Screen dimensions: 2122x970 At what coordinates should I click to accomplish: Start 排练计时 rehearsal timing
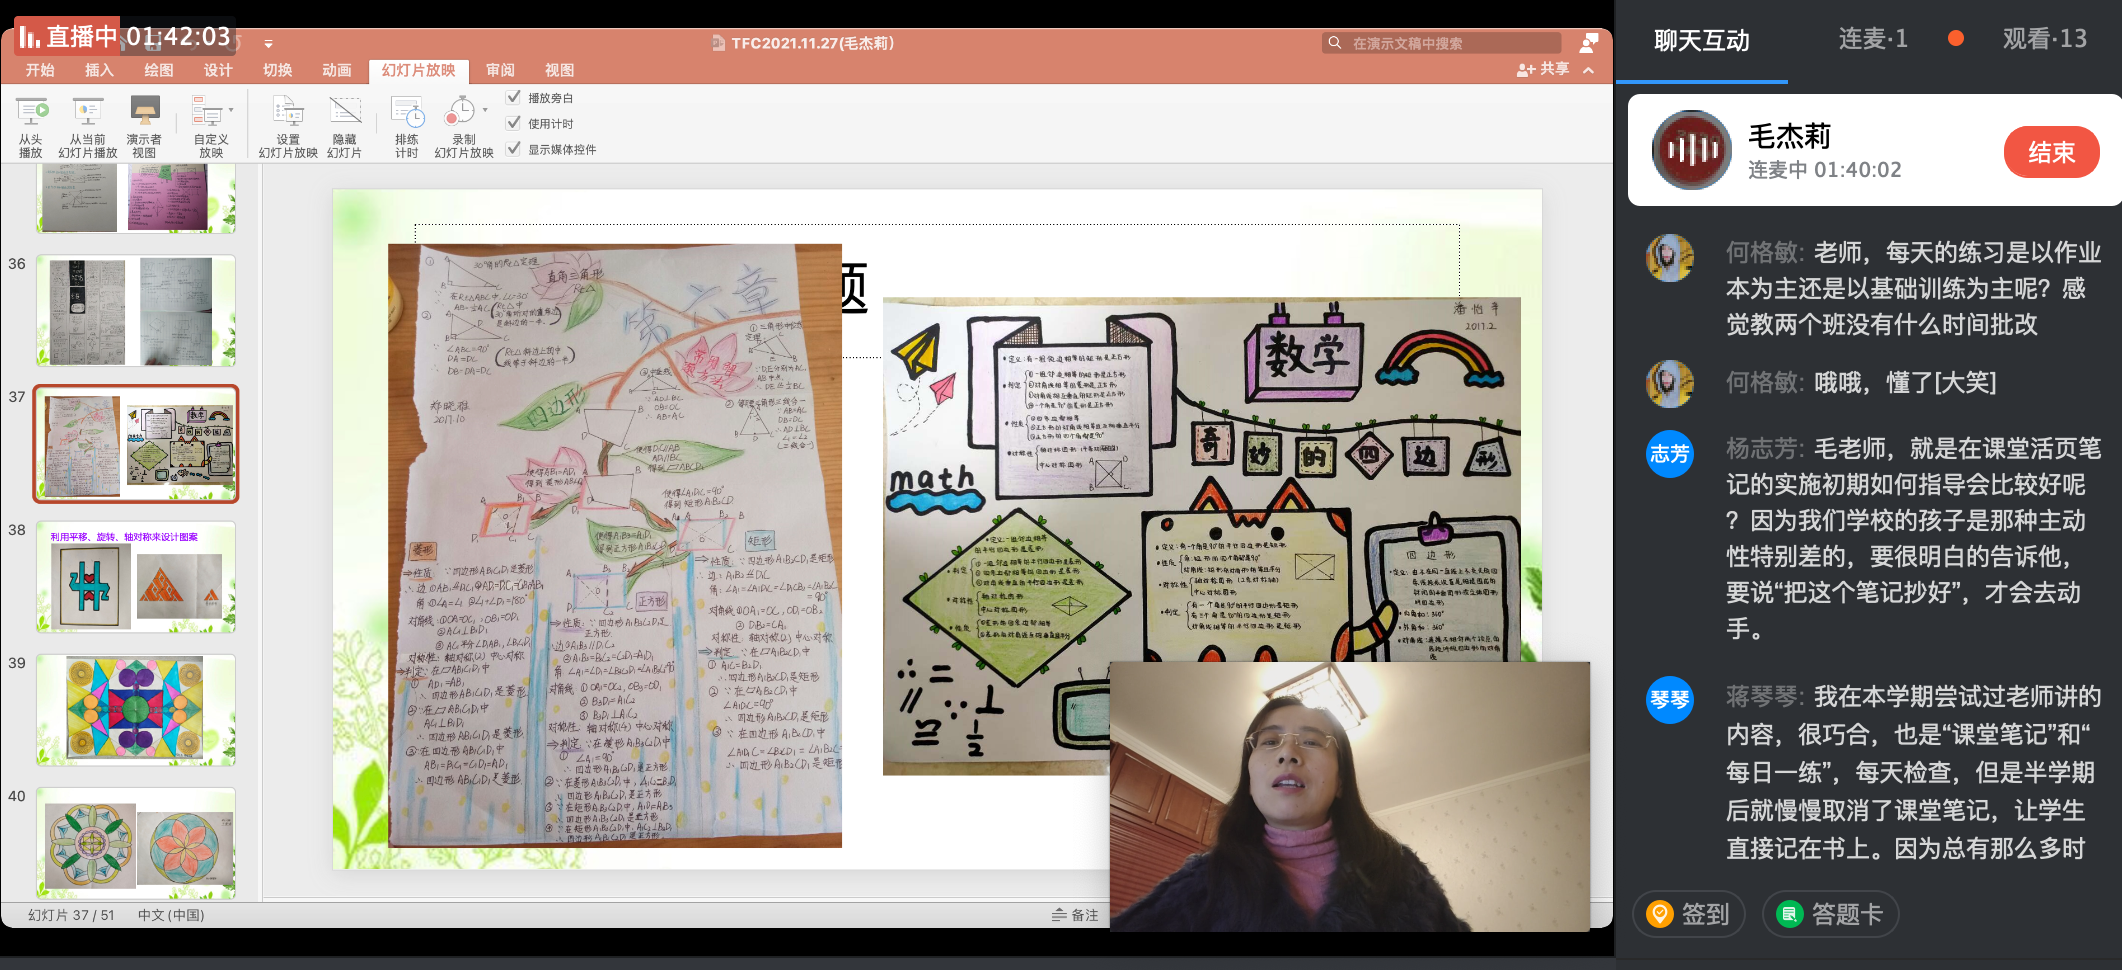(x=407, y=114)
